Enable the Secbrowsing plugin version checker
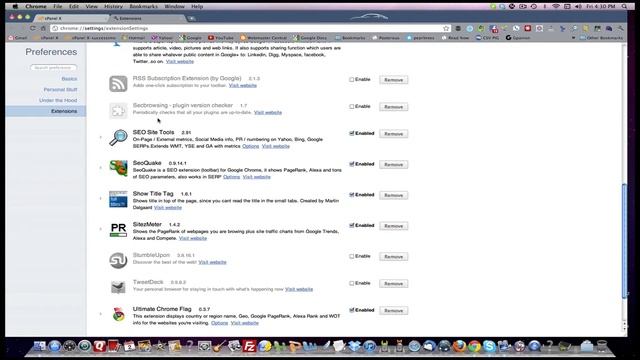The width and height of the screenshot is (640, 360). [351, 107]
